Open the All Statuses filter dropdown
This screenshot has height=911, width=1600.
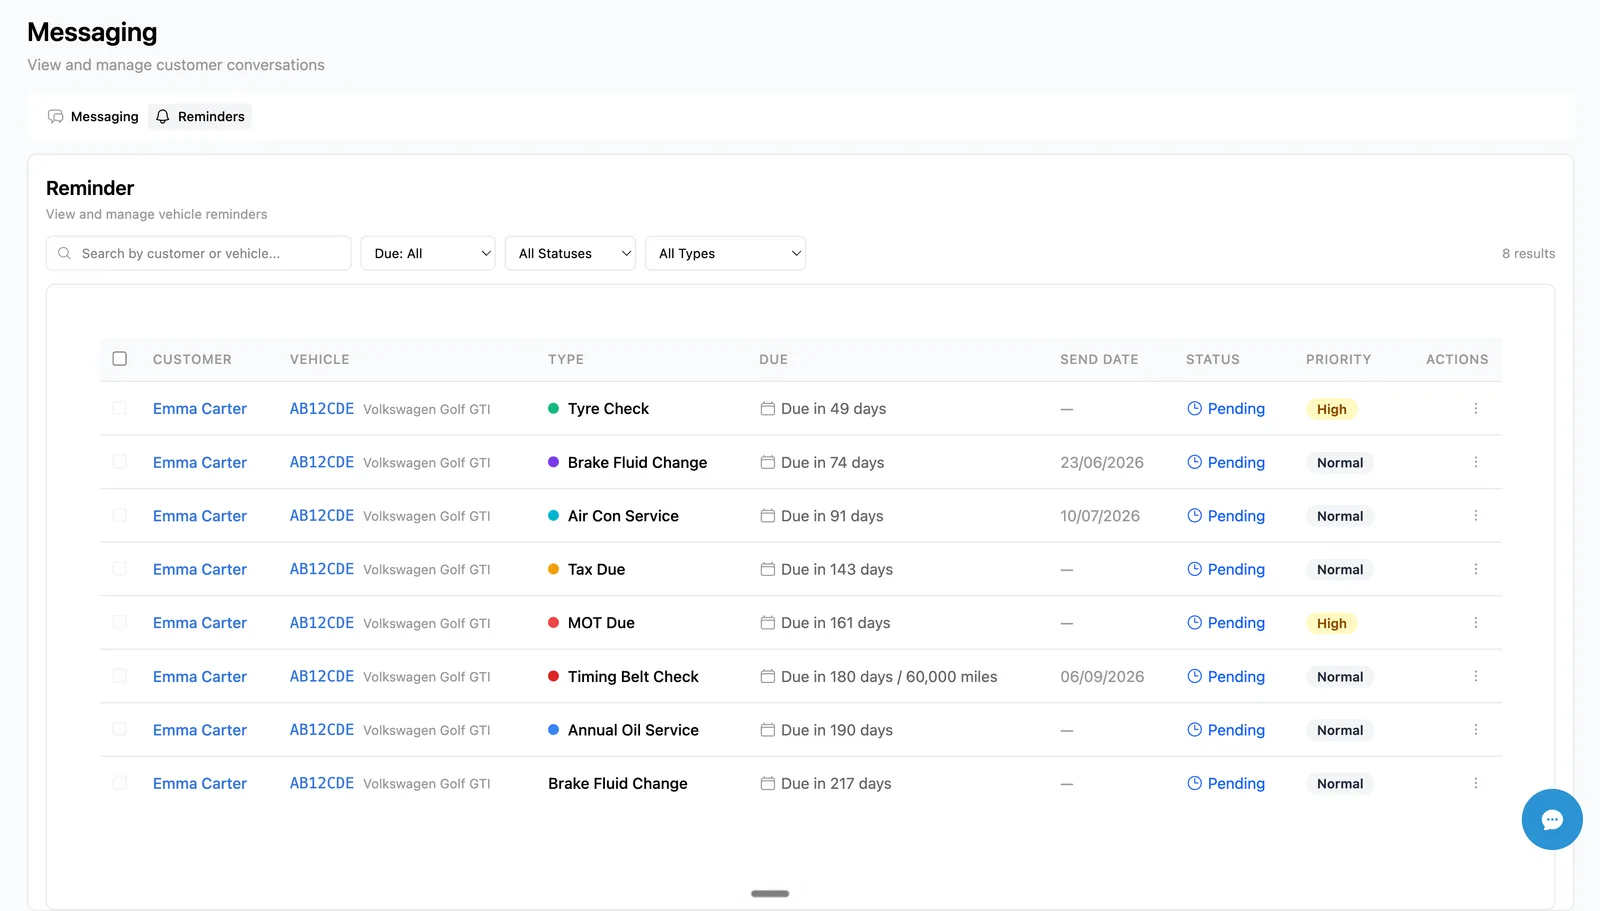[x=570, y=254]
